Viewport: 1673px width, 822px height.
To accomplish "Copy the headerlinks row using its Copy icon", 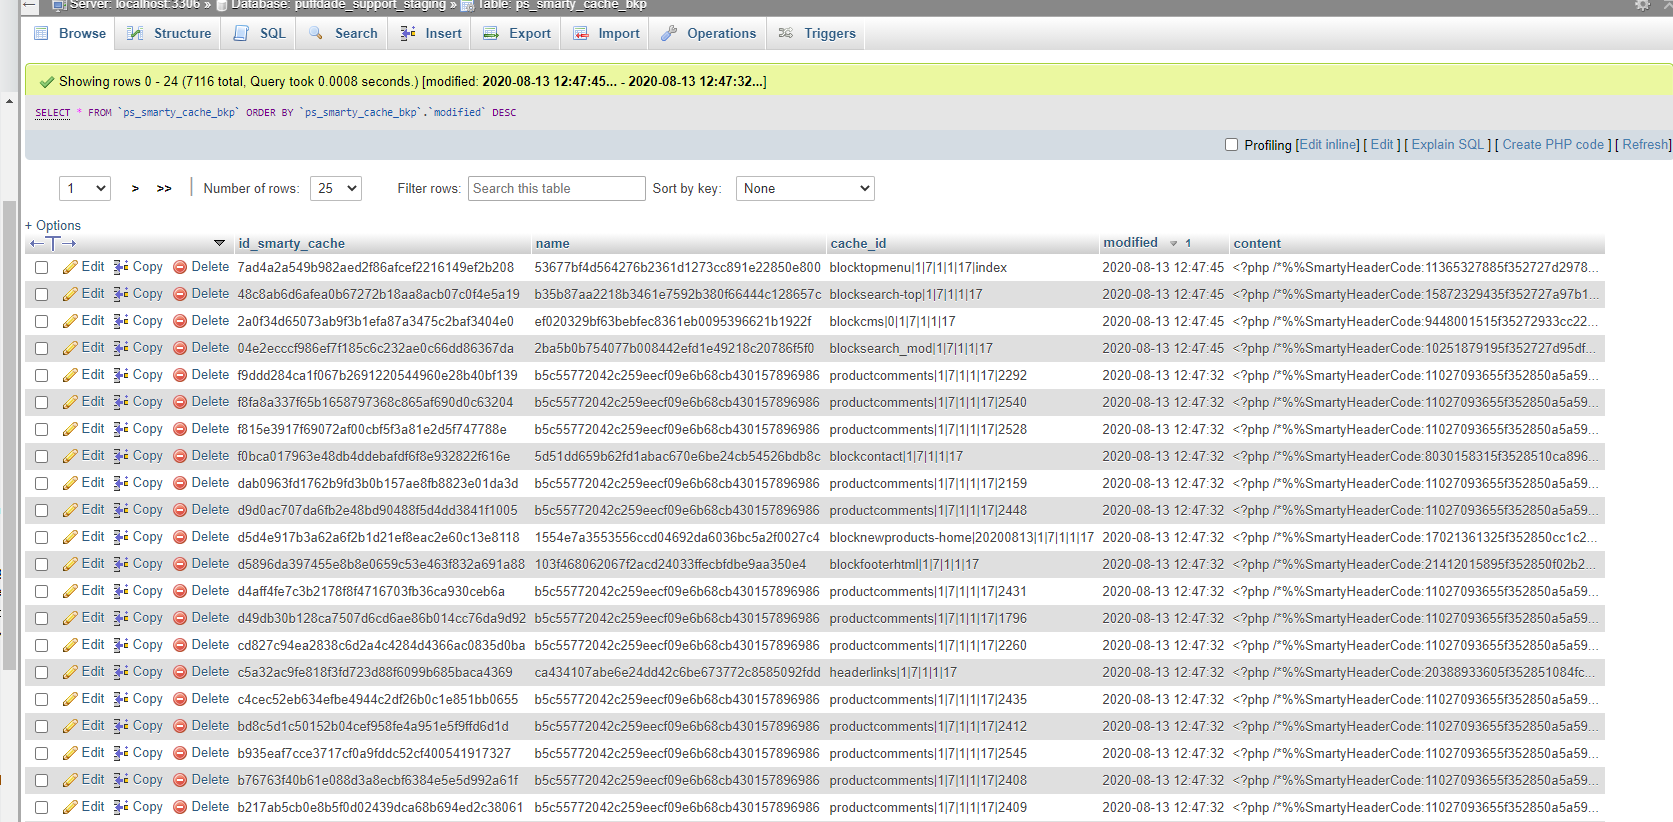I will point(121,672).
